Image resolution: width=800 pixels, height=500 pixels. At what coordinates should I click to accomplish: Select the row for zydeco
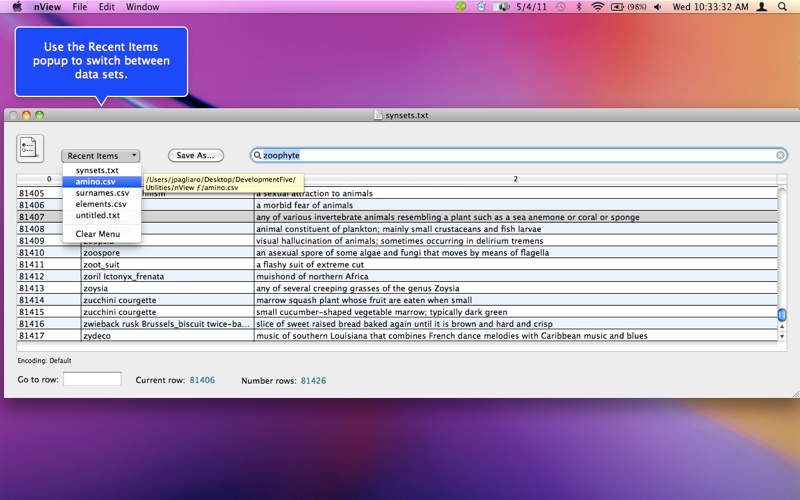pyautogui.click(x=397, y=336)
